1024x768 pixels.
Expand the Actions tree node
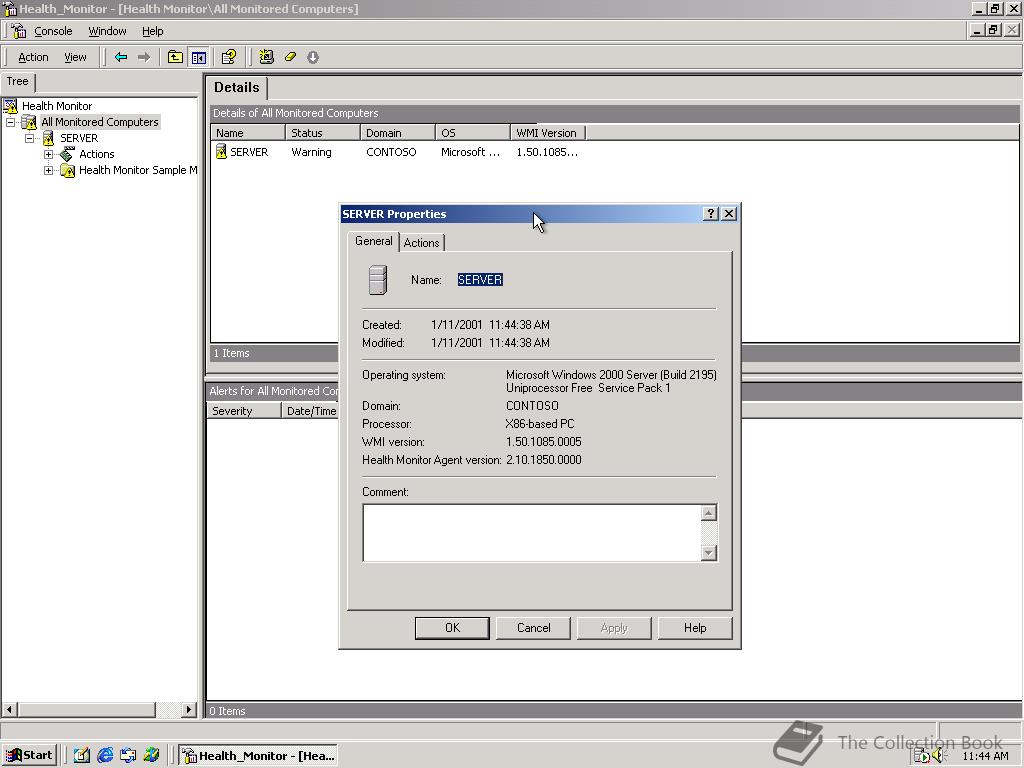(x=48, y=154)
